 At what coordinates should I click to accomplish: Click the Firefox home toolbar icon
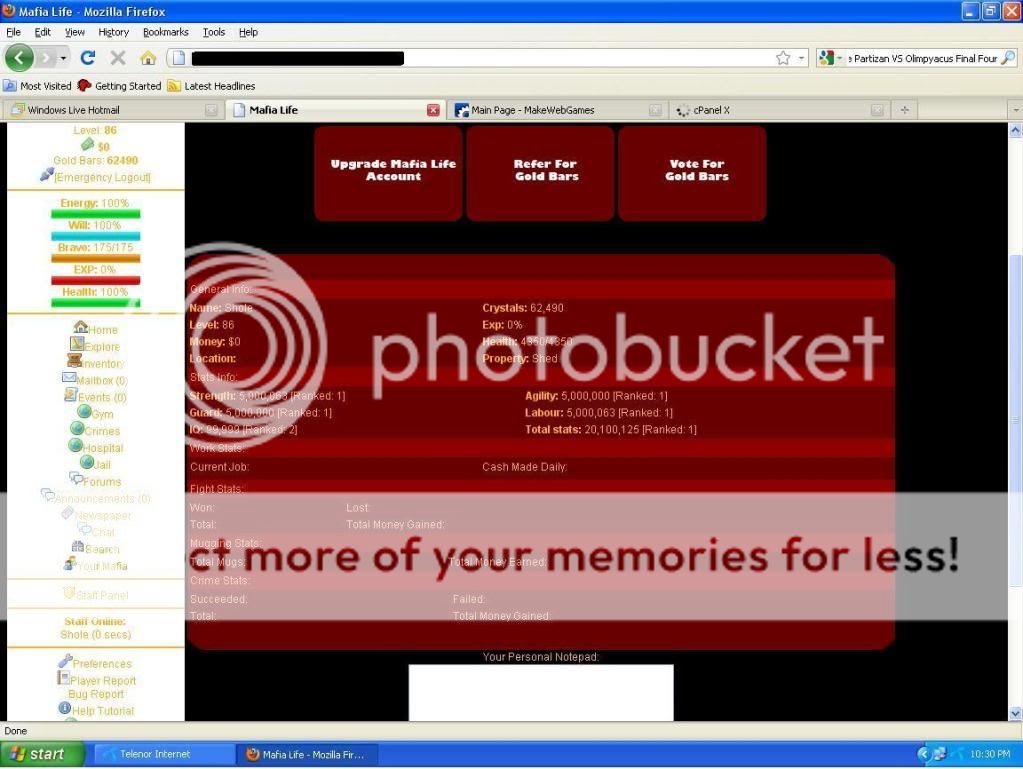point(148,58)
